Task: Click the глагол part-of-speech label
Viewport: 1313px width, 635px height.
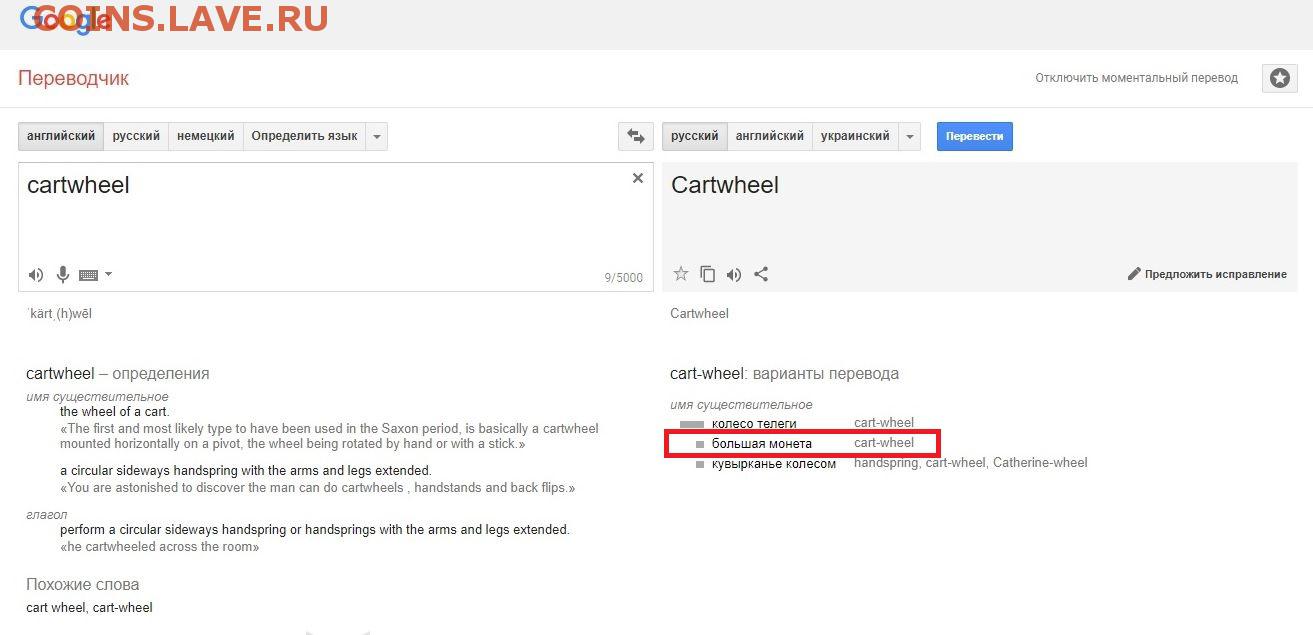Action: tap(47, 515)
